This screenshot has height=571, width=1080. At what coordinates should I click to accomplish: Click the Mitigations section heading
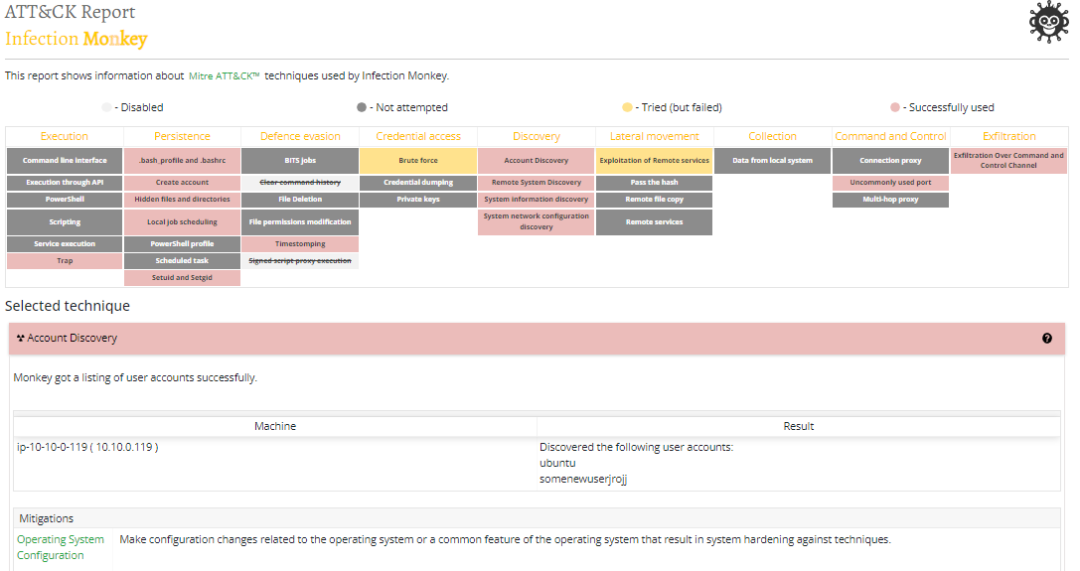click(x=46, y=519)
